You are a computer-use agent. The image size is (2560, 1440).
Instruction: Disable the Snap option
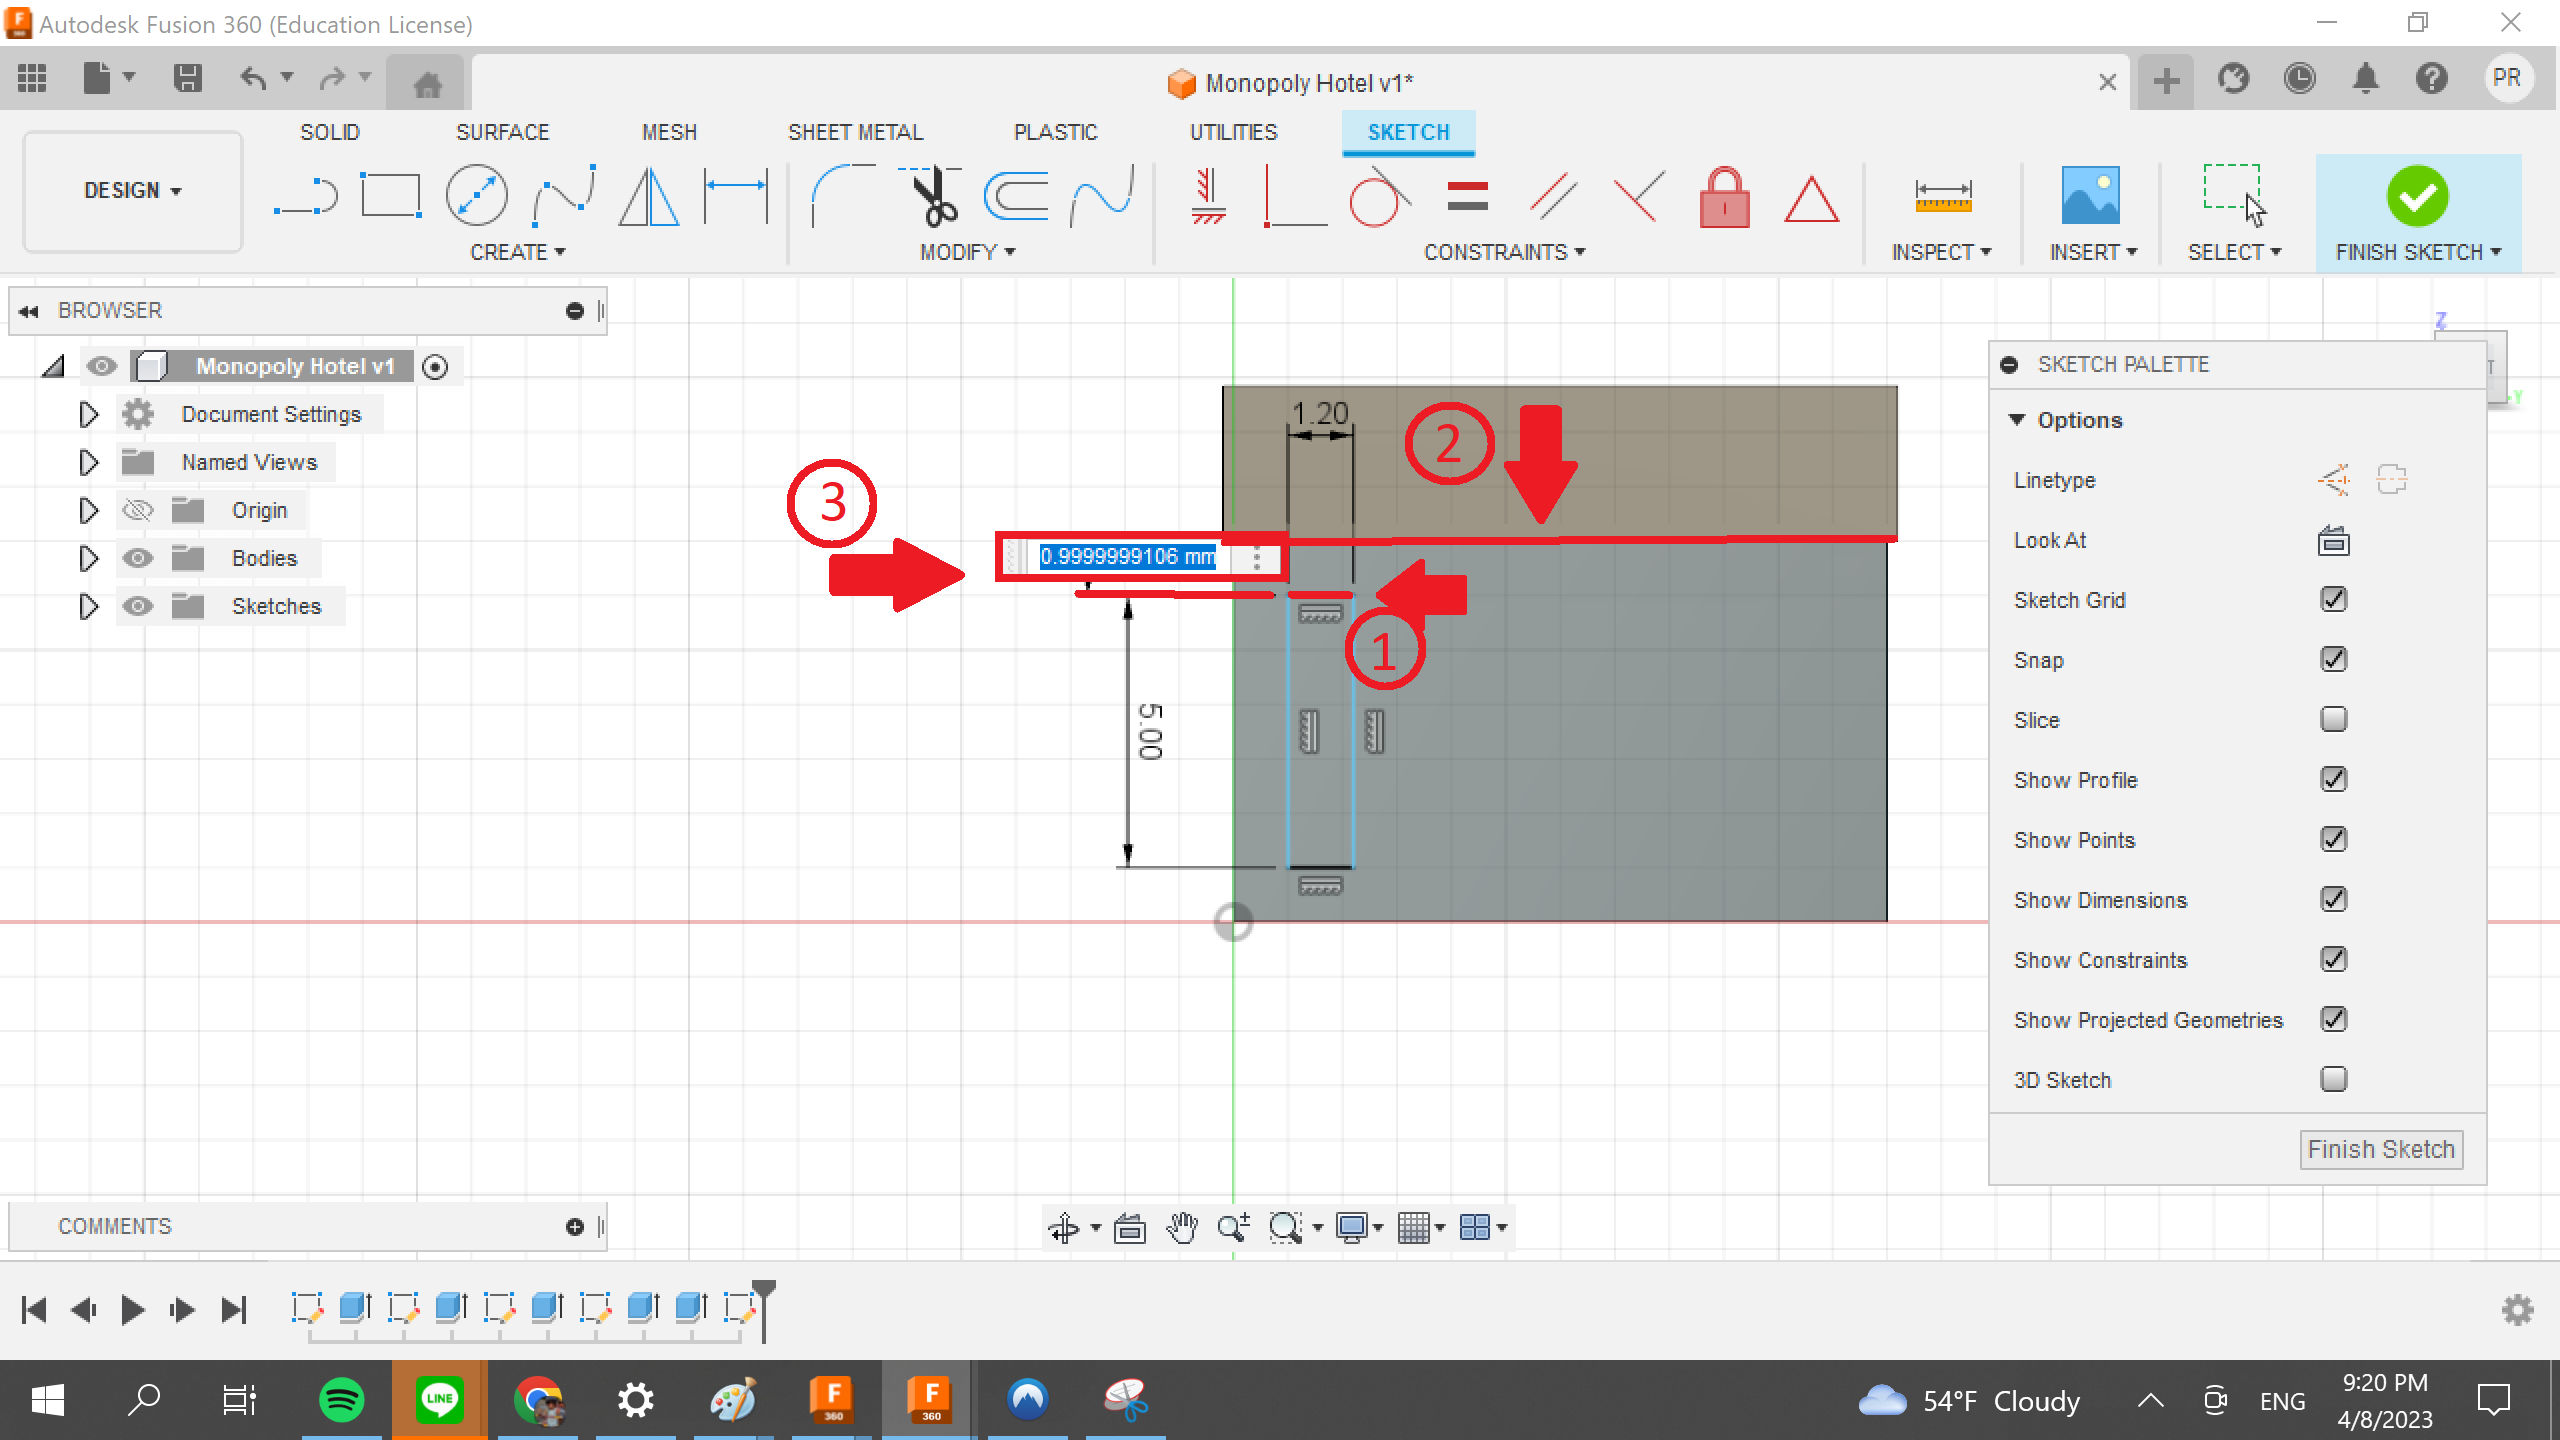(2333, 658)
